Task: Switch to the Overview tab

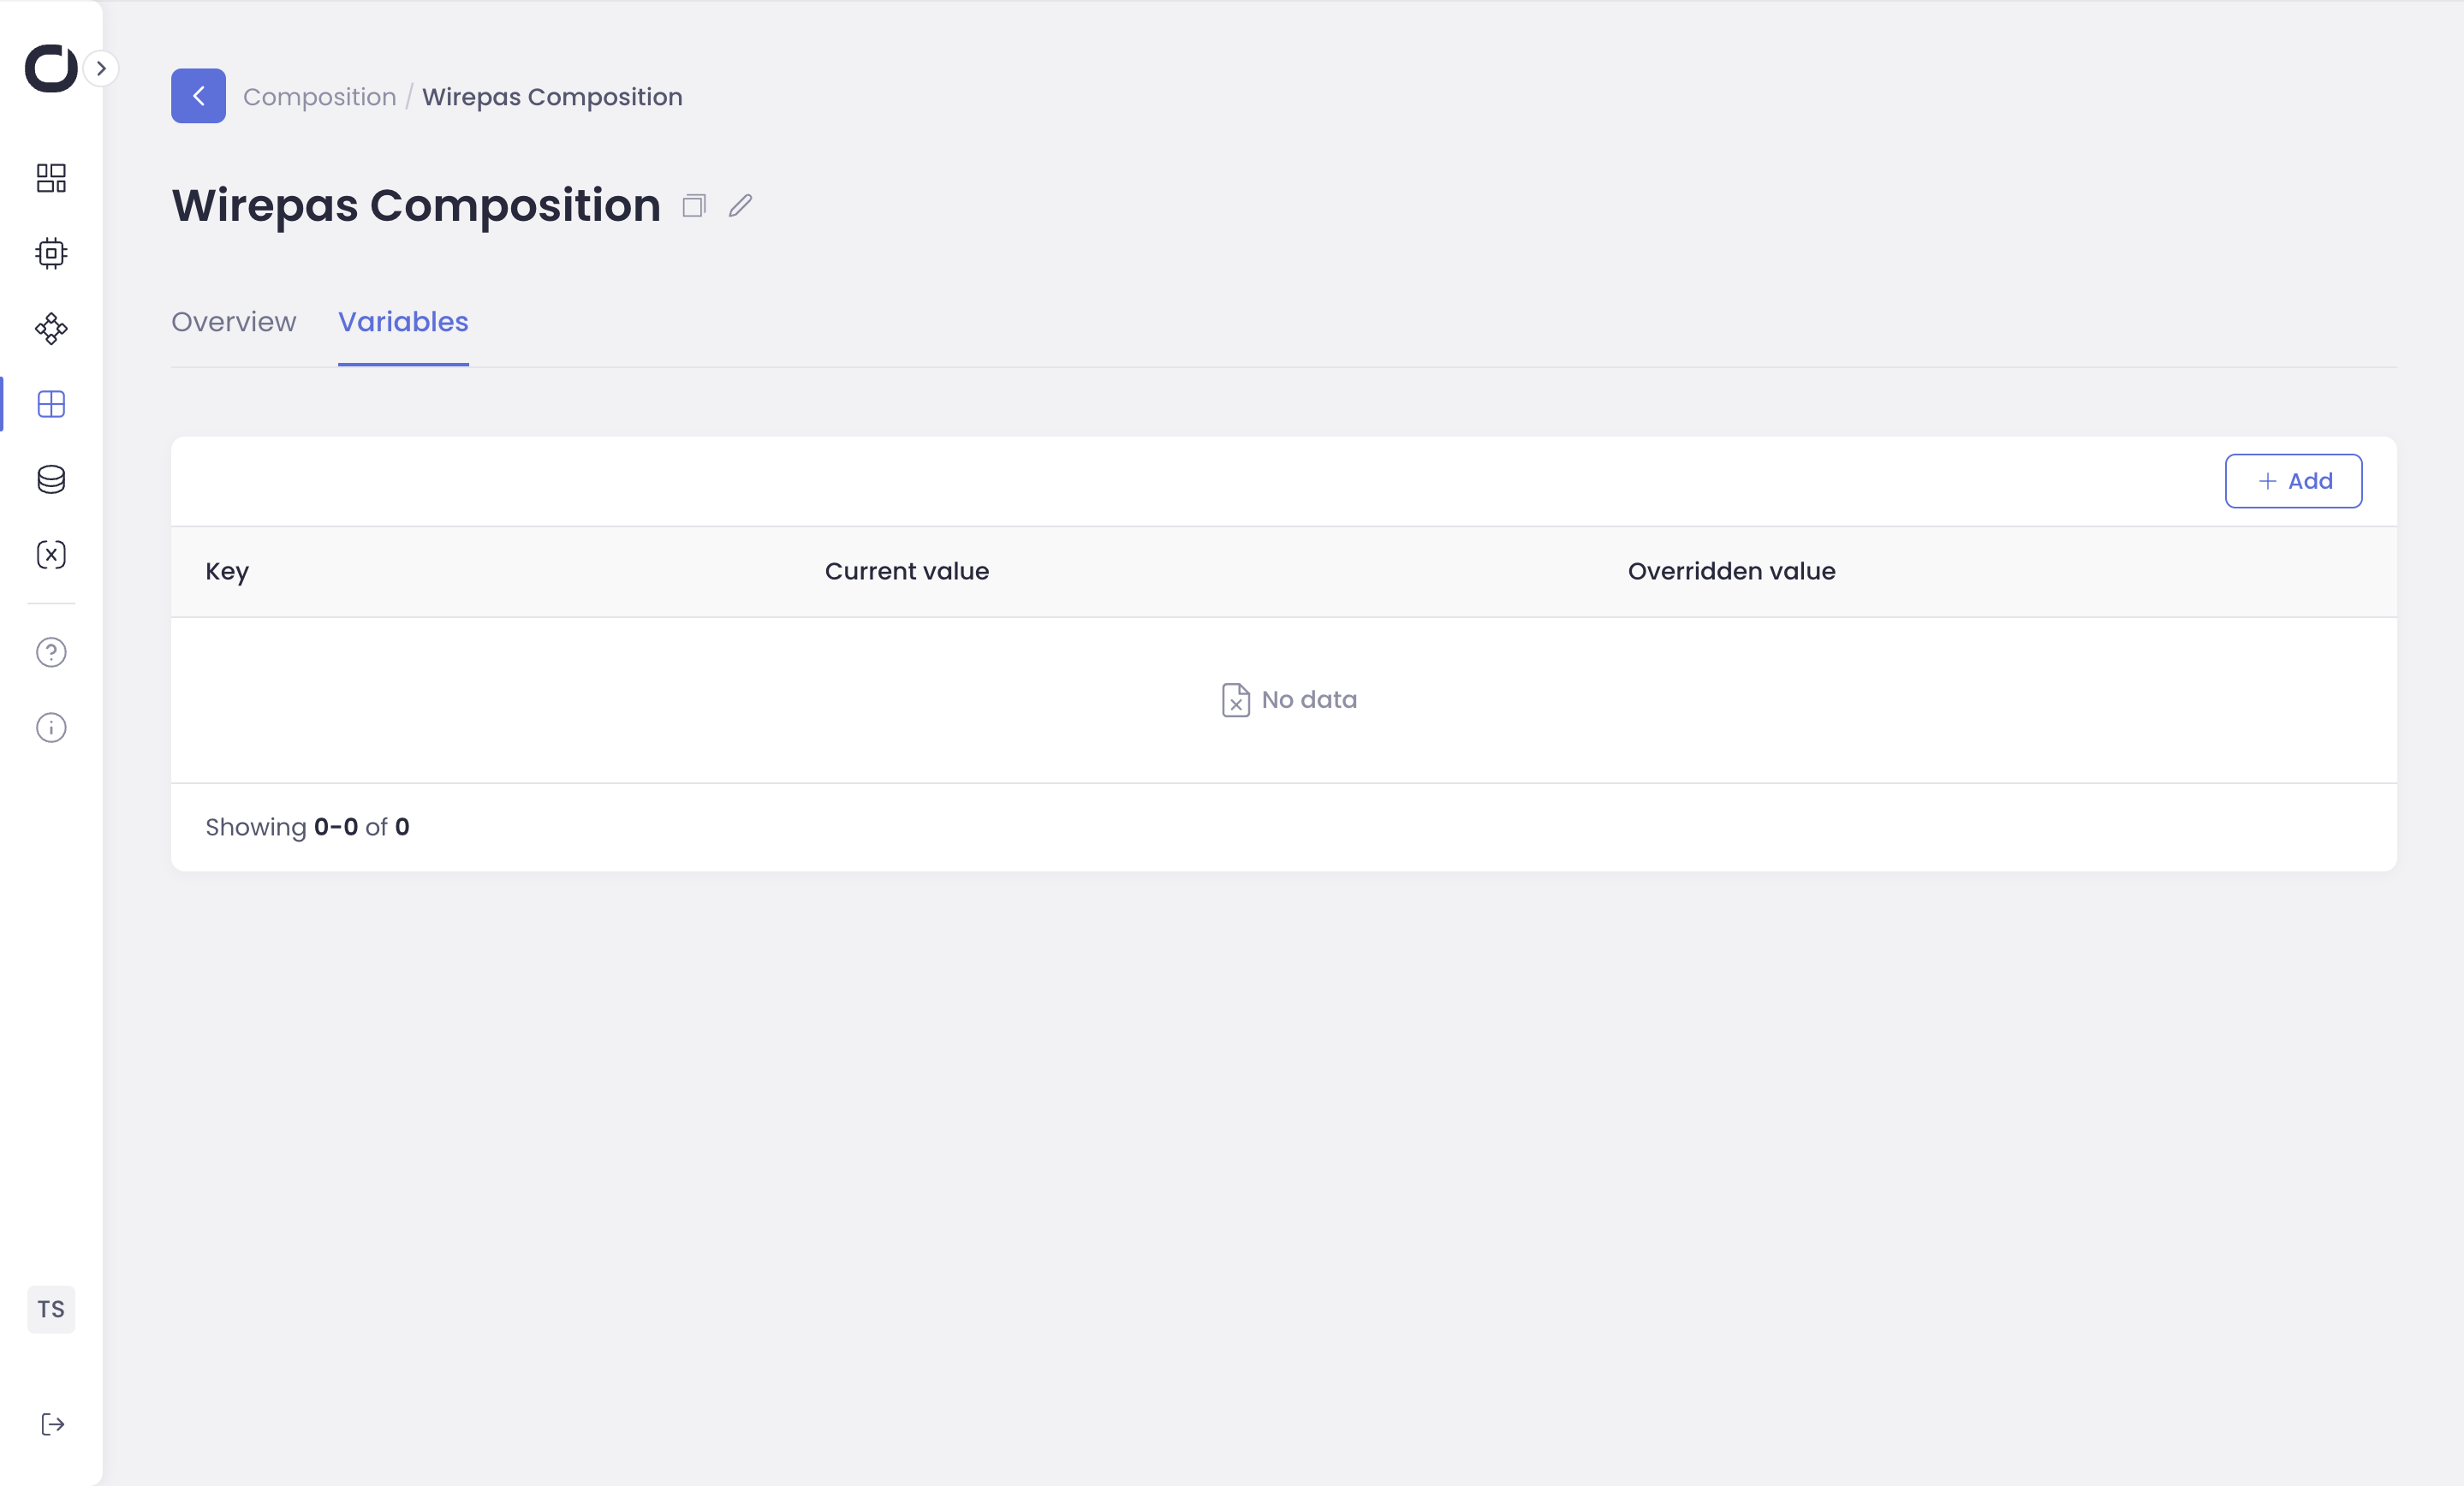Action: (234, 322)
